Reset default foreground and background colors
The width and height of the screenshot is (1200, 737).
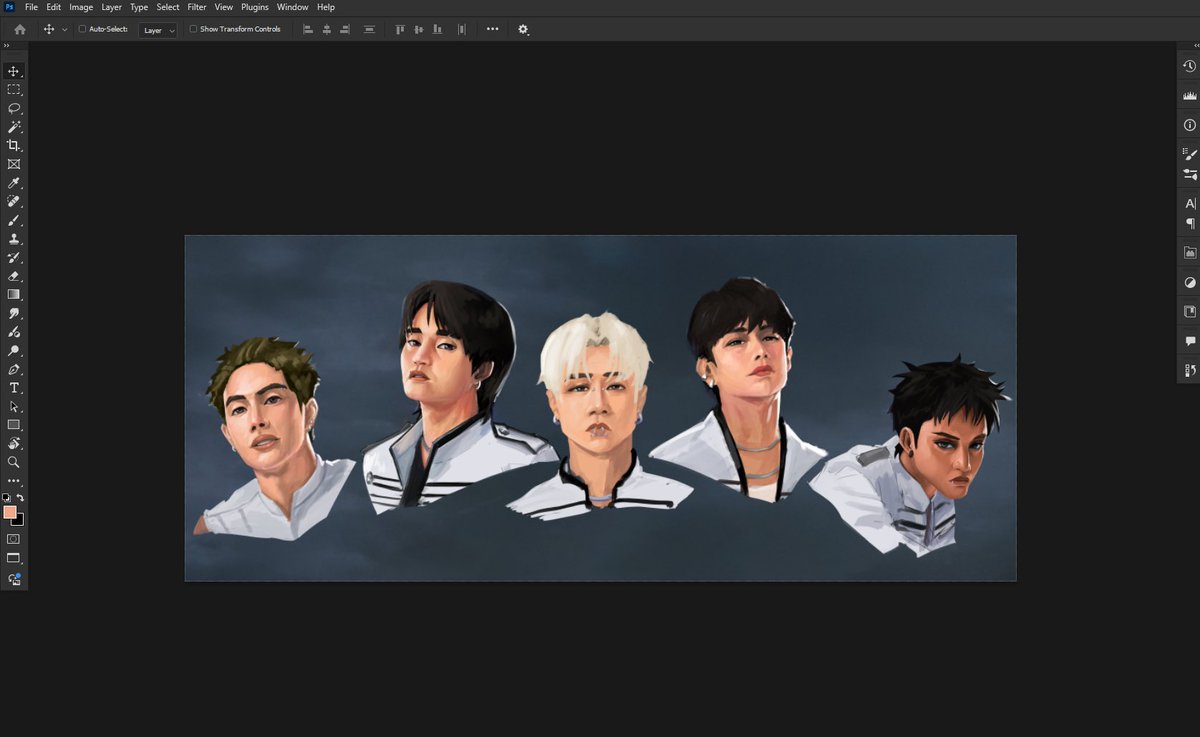coord(6,498)
